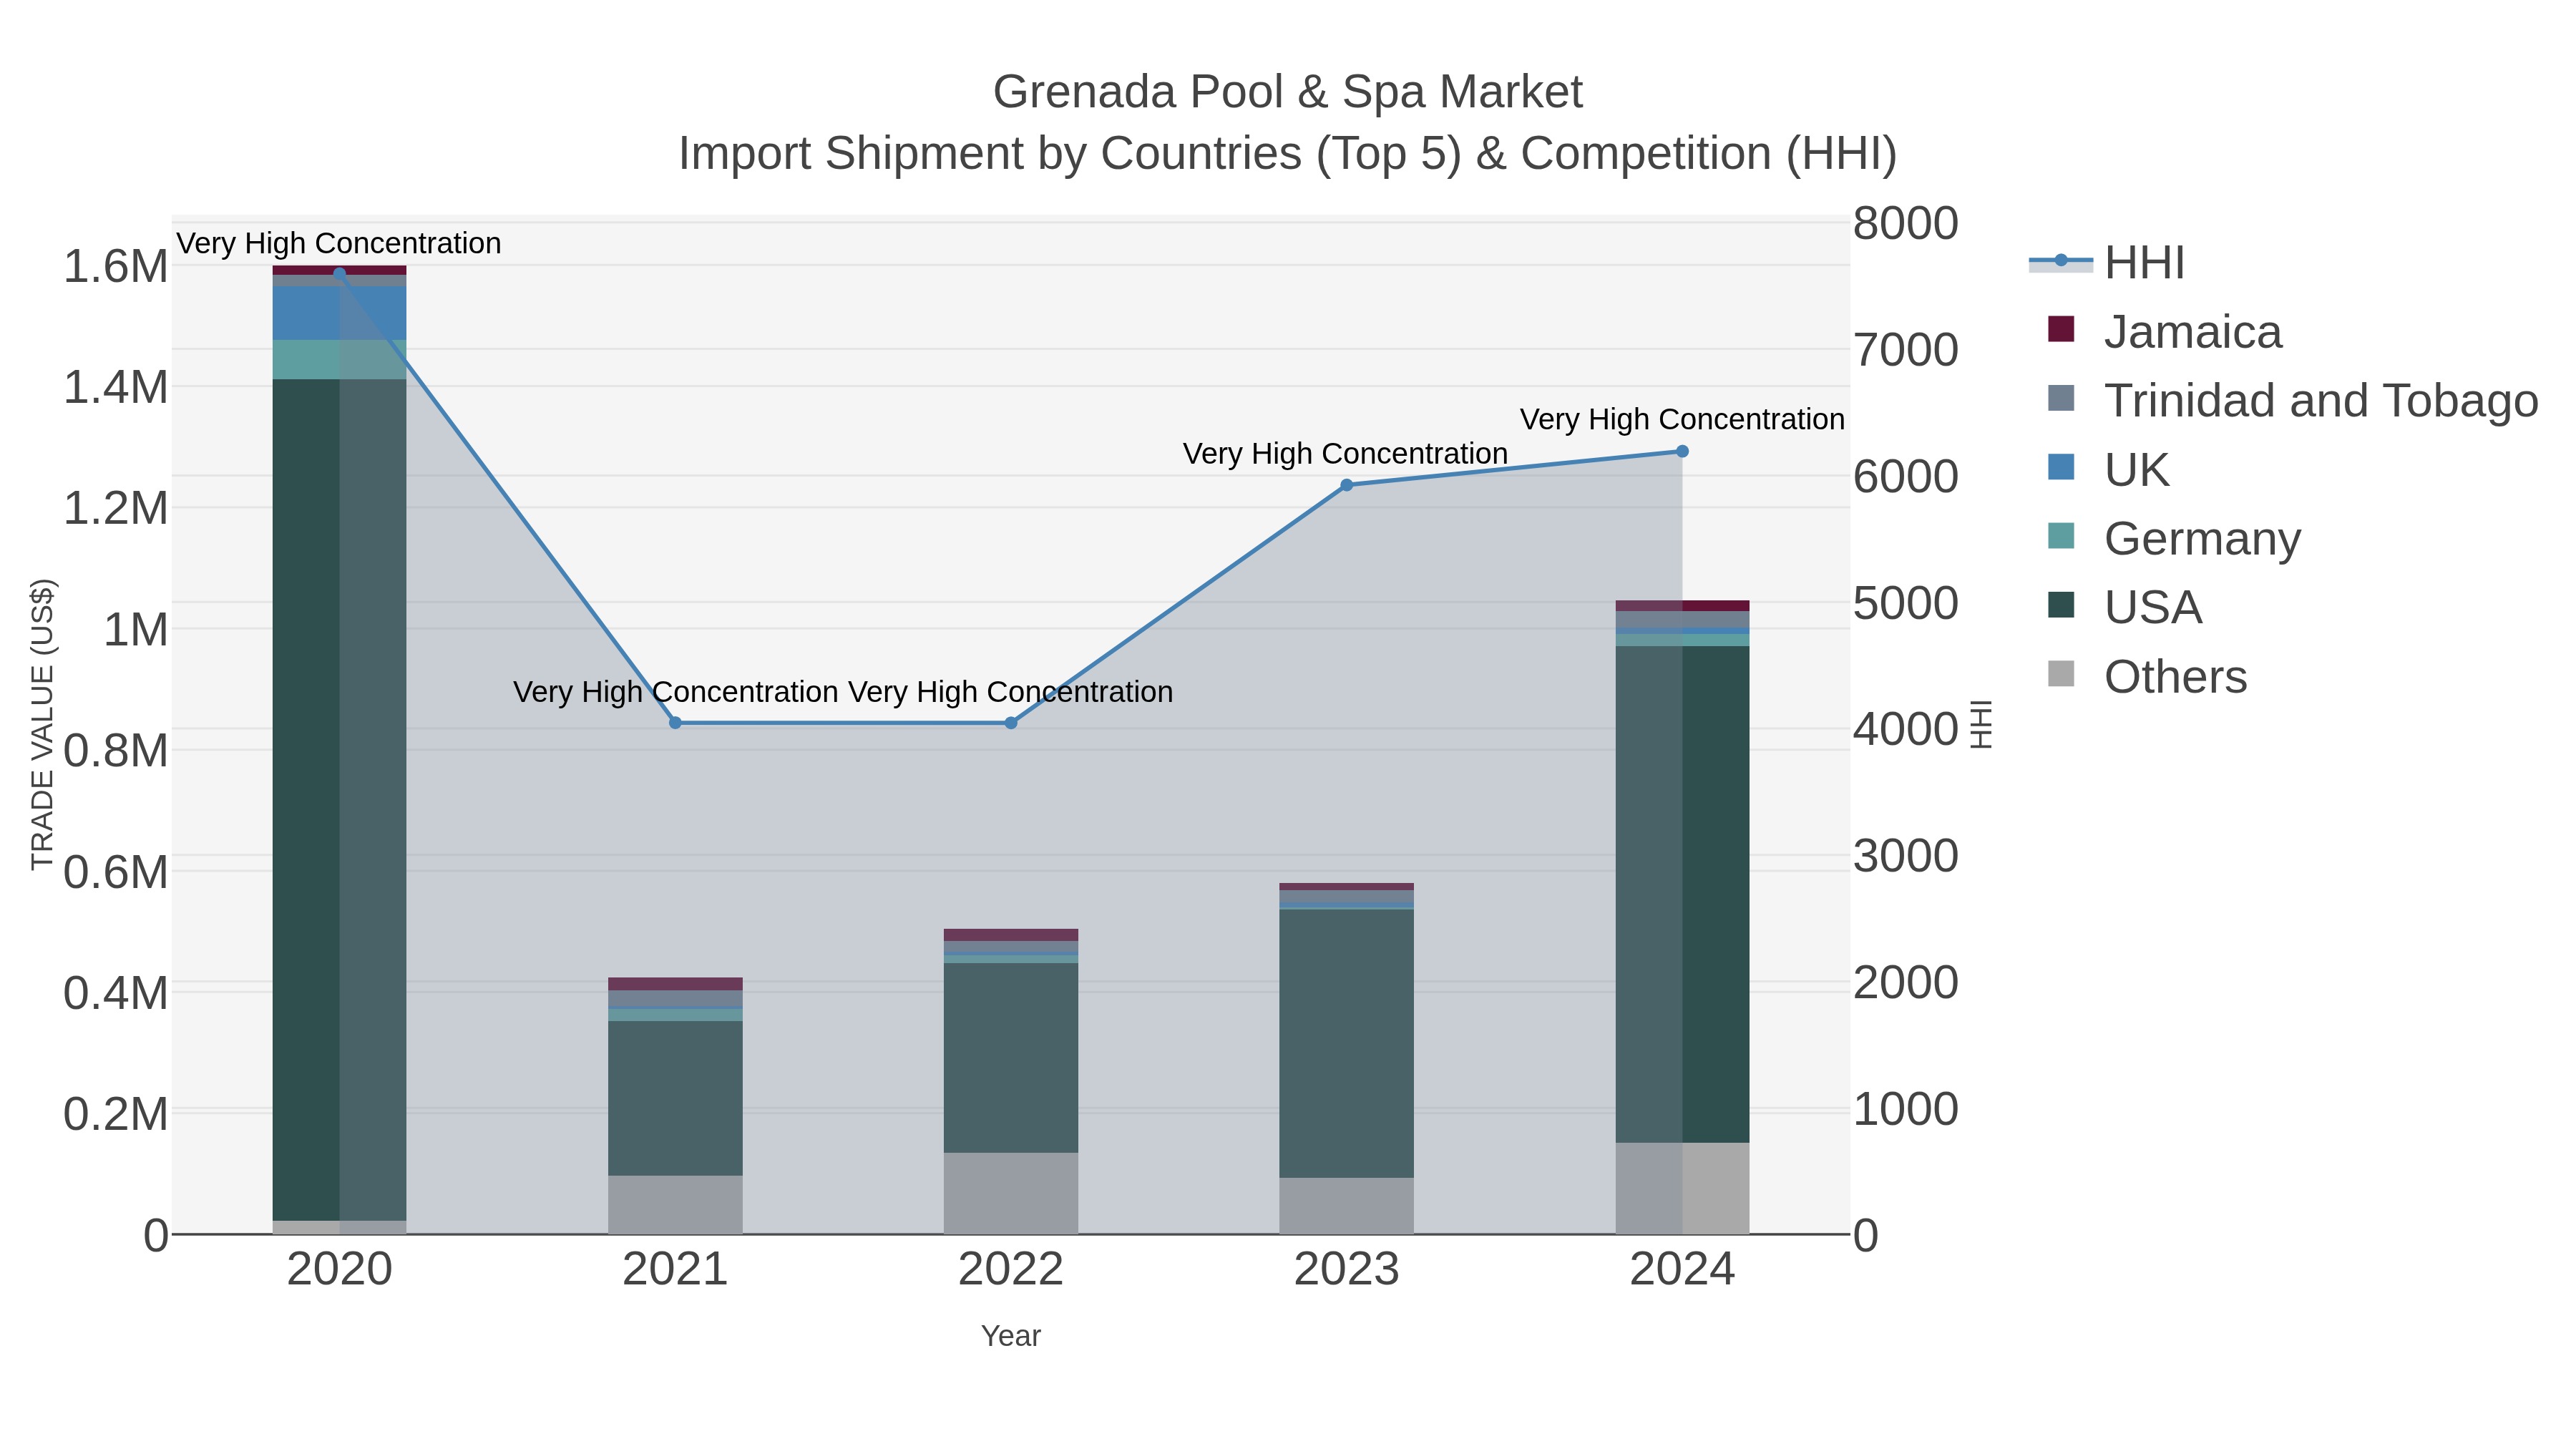Viewport: 2576px width, 1449px height.
Task: Click the Others segment of the 2024 bar
Action: pos(1682,1189)
